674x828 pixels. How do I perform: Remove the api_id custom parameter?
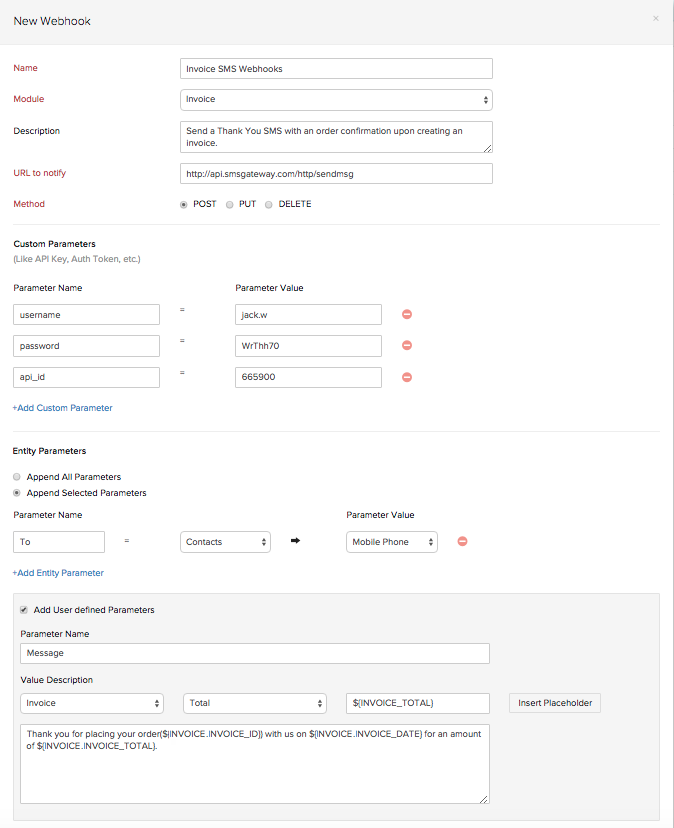(x=406, y=377)
